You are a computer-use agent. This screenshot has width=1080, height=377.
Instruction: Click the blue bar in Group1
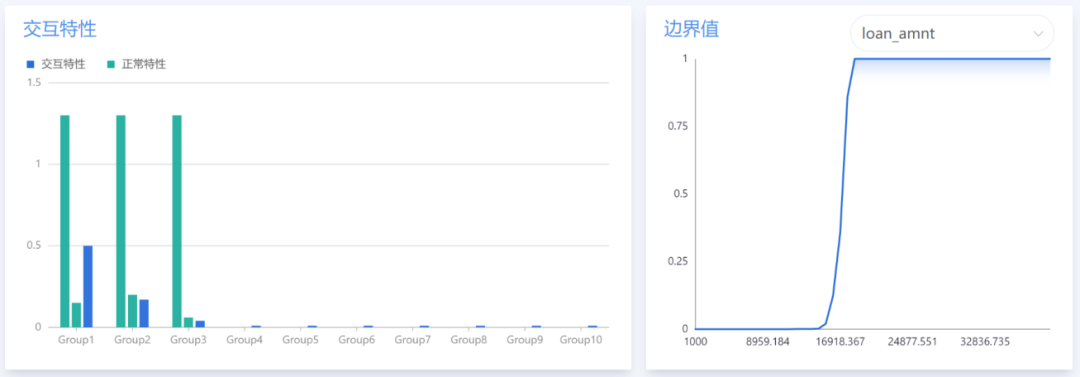[87, 286]
